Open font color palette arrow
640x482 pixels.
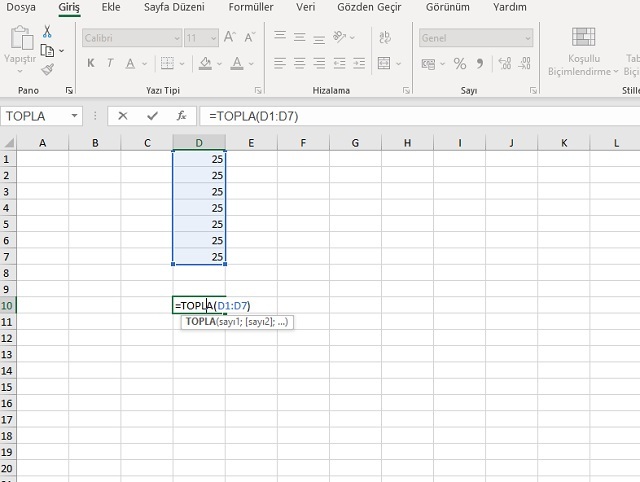point(251,64)
